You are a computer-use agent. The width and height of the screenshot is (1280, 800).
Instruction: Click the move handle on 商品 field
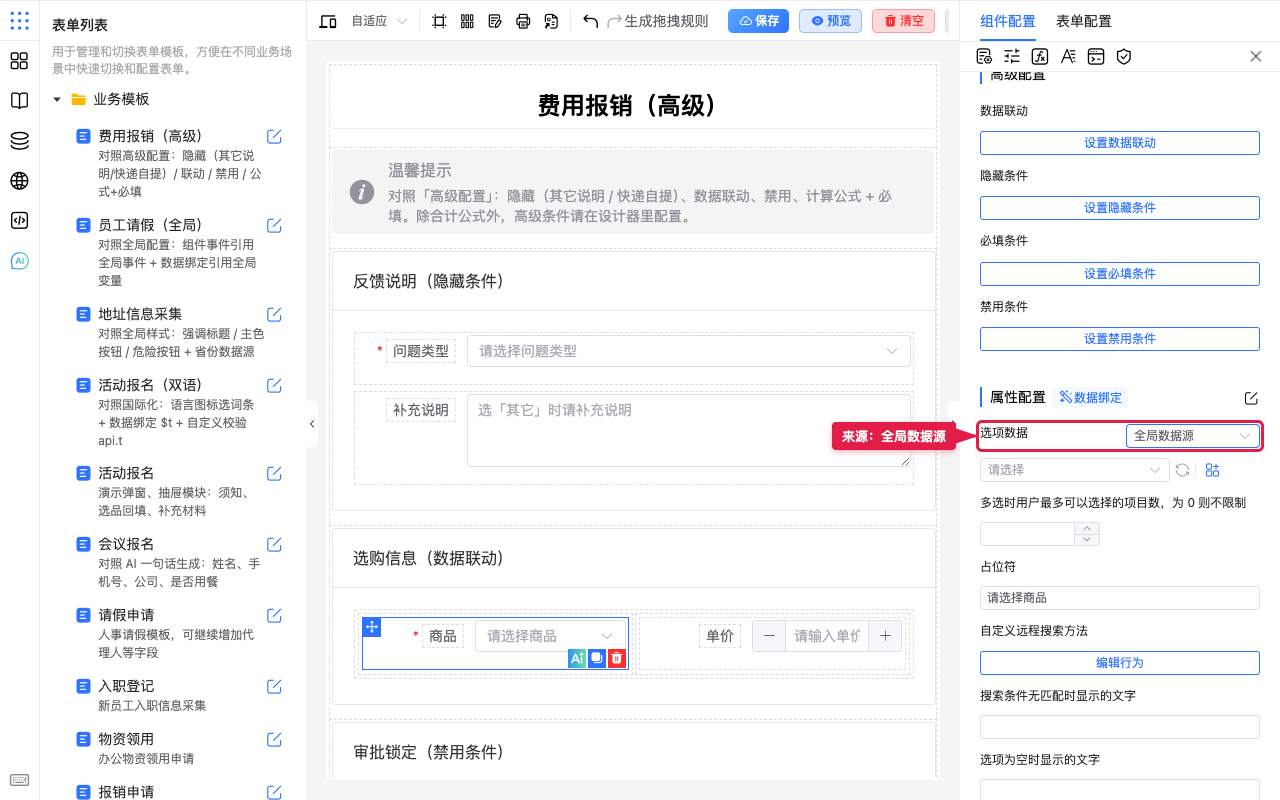pyautogui.click(x=371, y=627)
